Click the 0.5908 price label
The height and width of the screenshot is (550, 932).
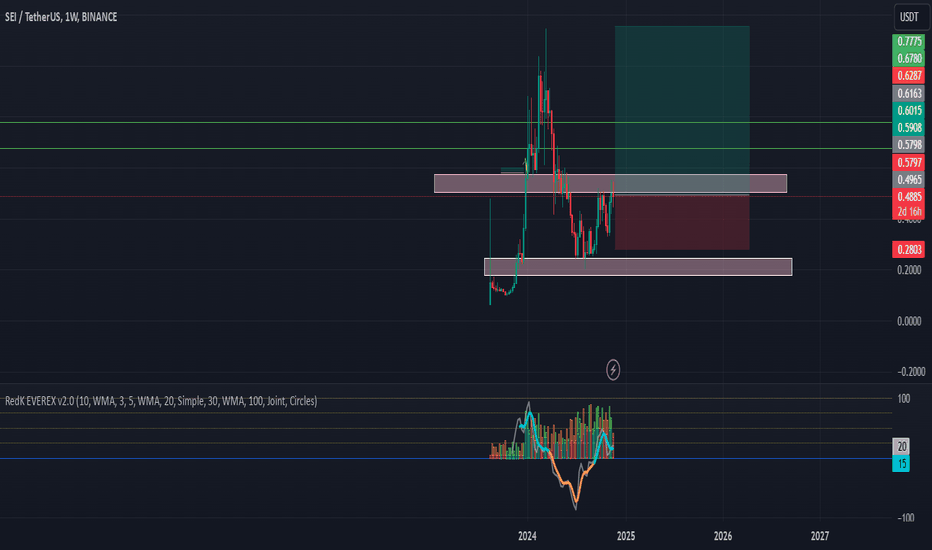(x=909, y=128)
